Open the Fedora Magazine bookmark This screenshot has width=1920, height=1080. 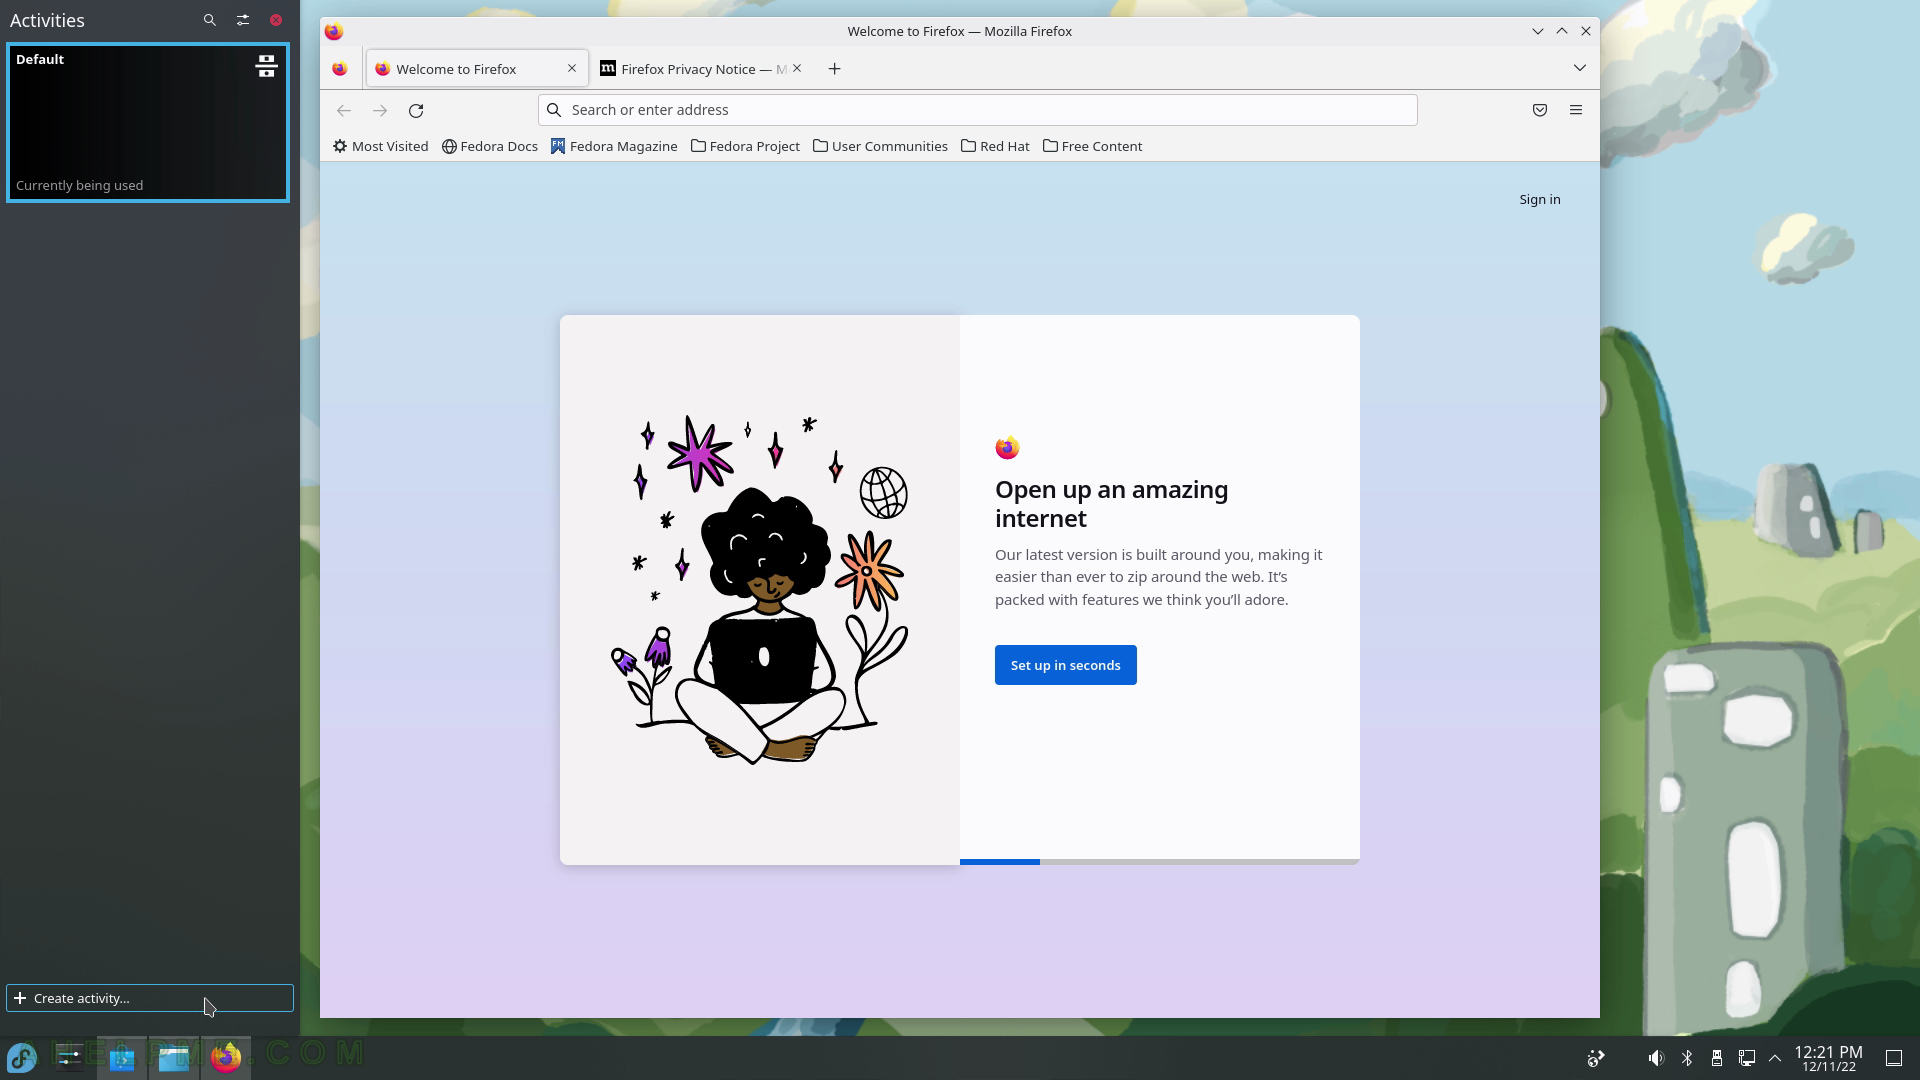point(614,146)
